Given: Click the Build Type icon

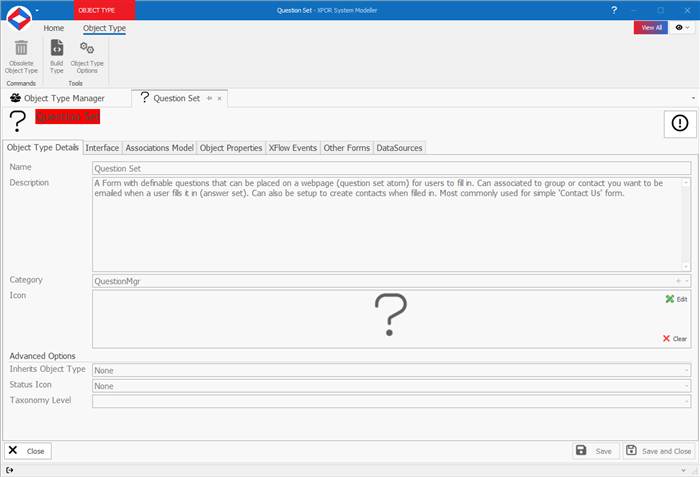Looking at the screenshot, I should pyautogui.click(x=57, y=47).
